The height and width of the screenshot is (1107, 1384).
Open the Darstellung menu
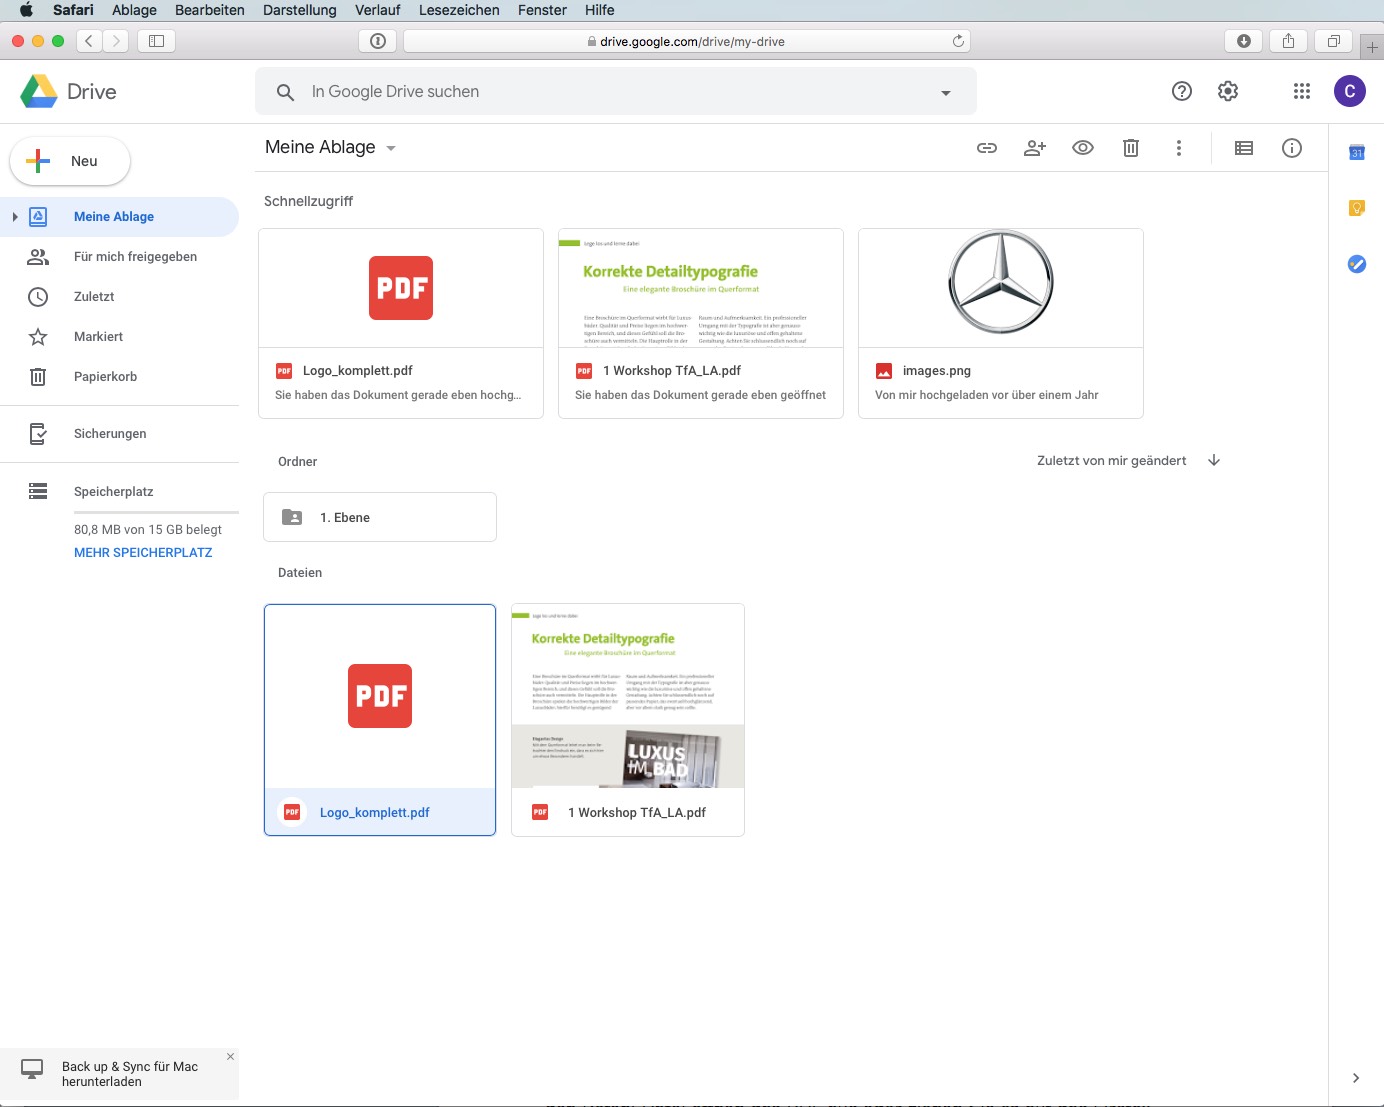point(300,10)
